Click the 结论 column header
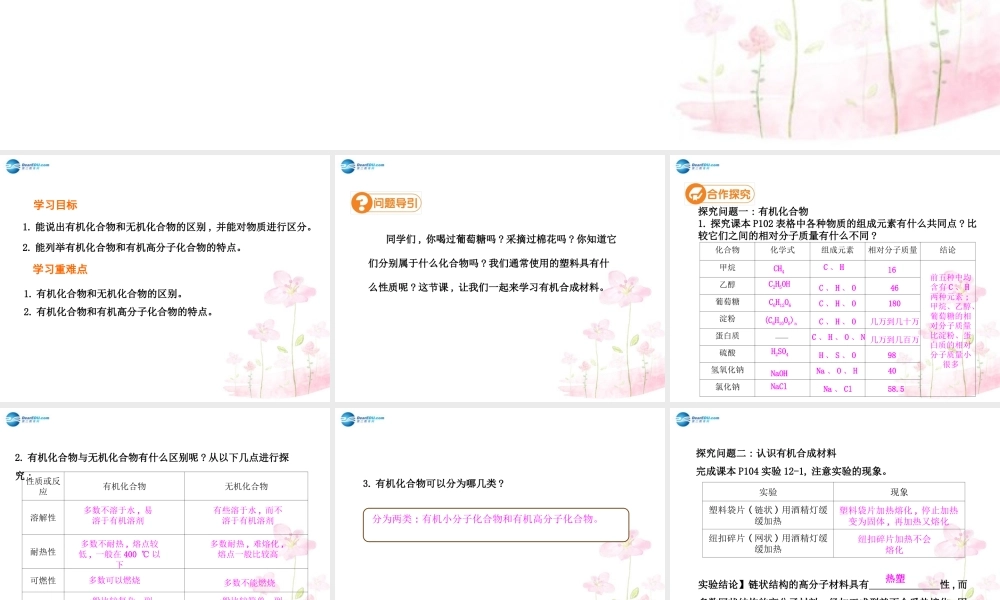 coord(948,250)
